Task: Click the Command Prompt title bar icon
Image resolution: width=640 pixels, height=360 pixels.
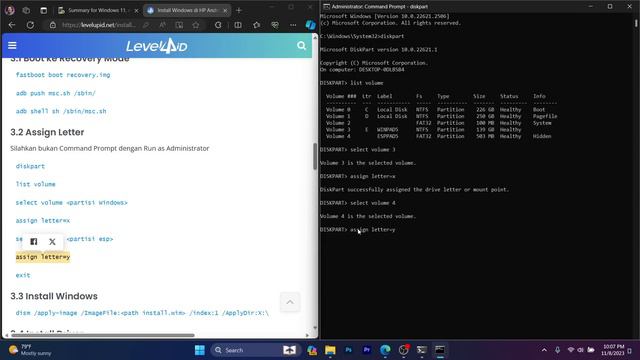Action: pos(326,7)
